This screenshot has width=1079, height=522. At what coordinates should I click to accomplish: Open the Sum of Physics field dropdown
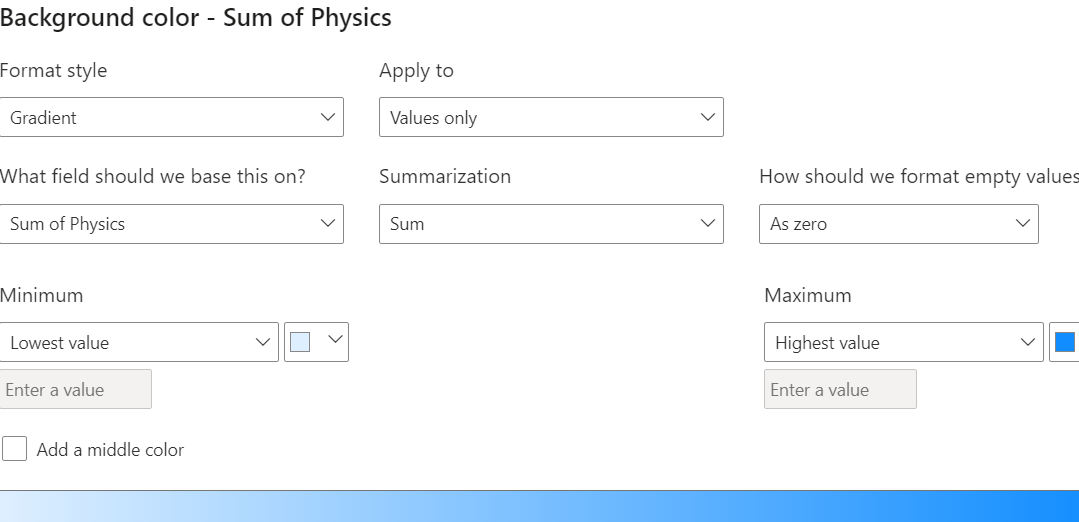[171, 224]
